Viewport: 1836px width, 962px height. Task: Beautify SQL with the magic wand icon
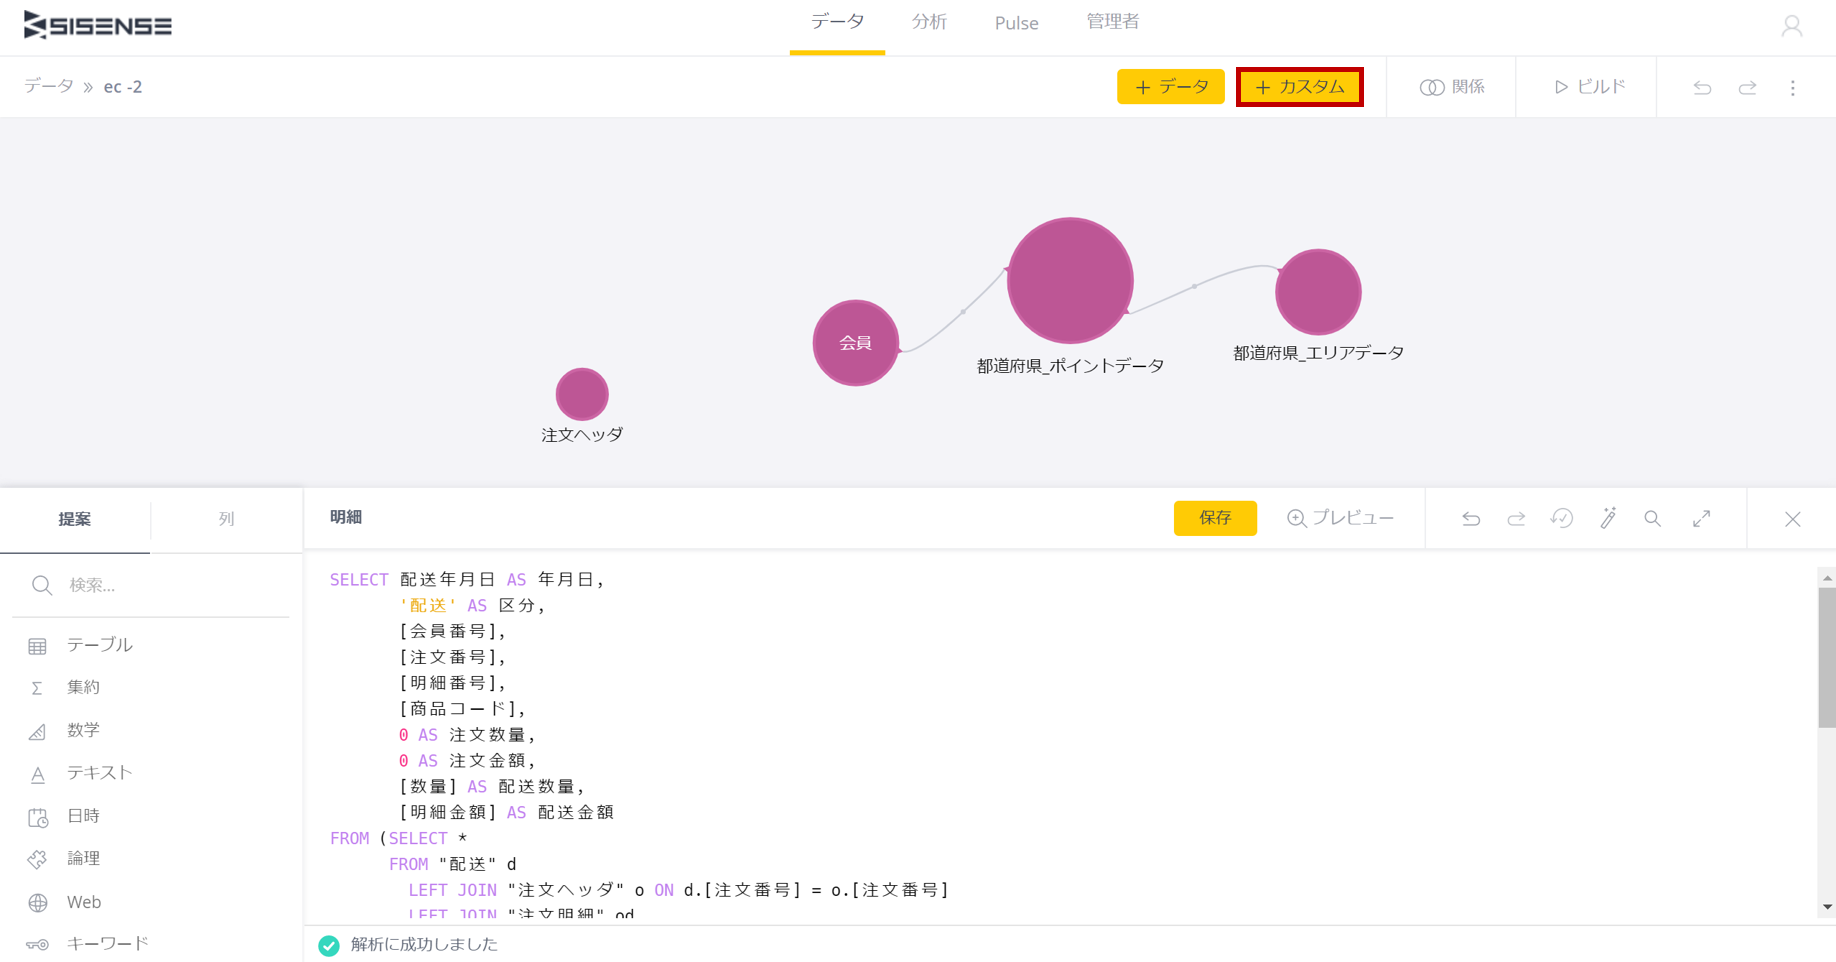[1607, 518]
